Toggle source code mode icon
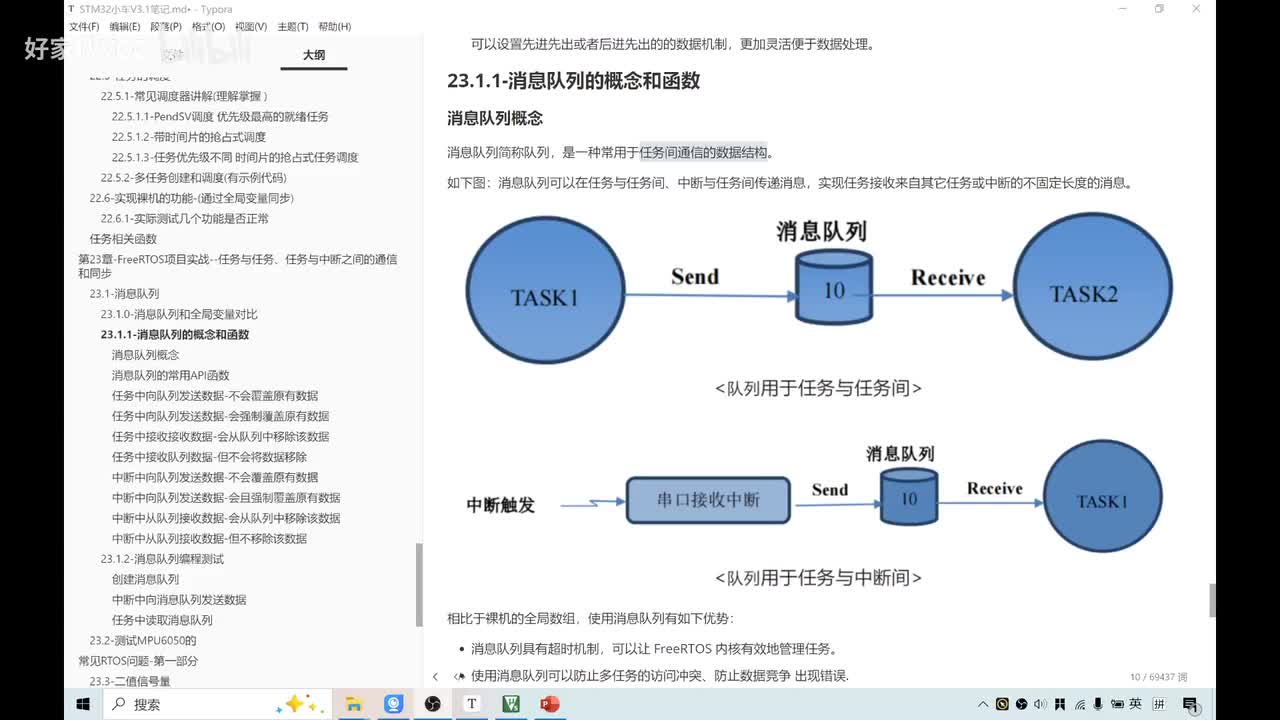 (459, 677)
